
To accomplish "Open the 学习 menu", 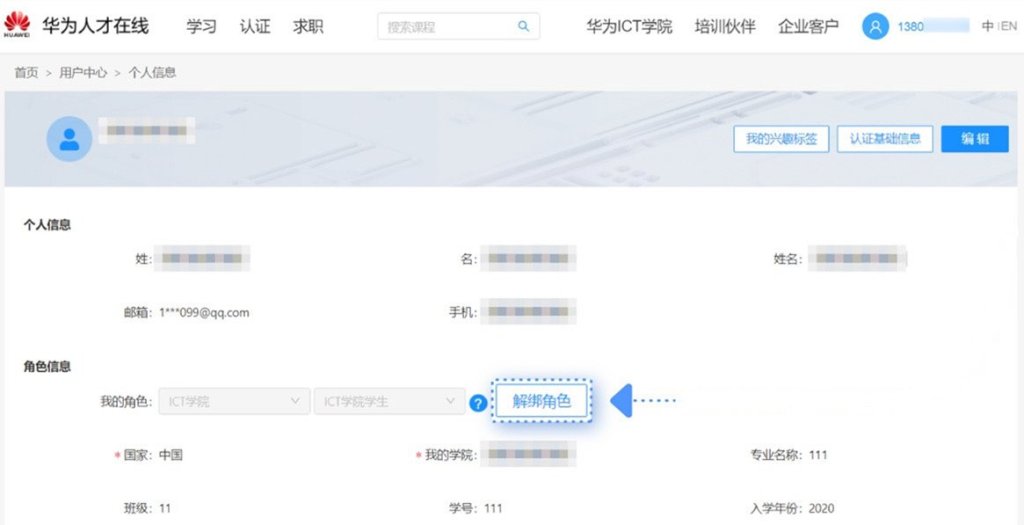I will click(x=201, y=27).
